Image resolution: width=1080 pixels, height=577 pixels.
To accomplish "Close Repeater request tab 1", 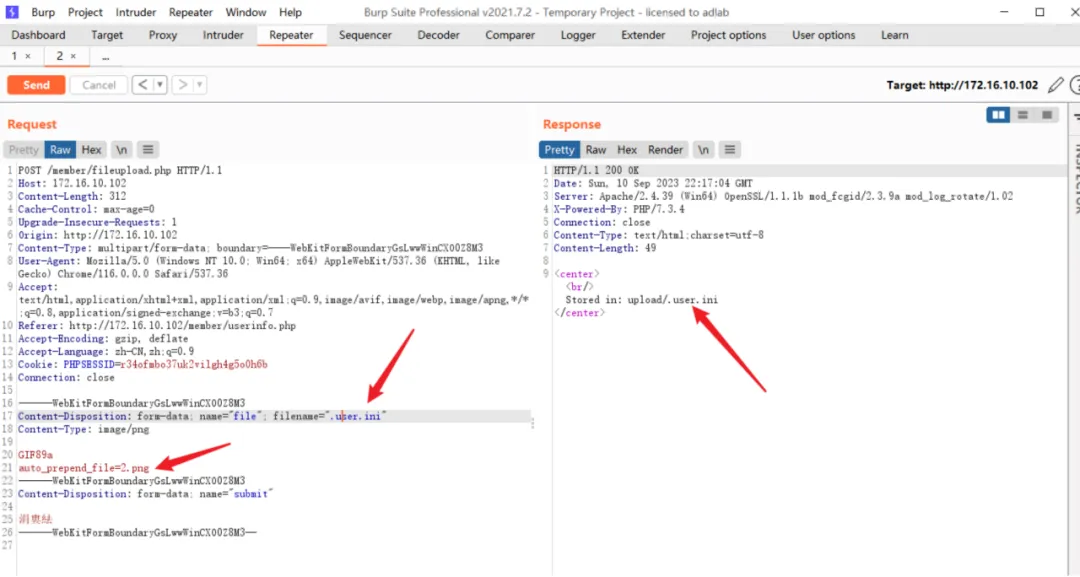I will pos(28,56).
